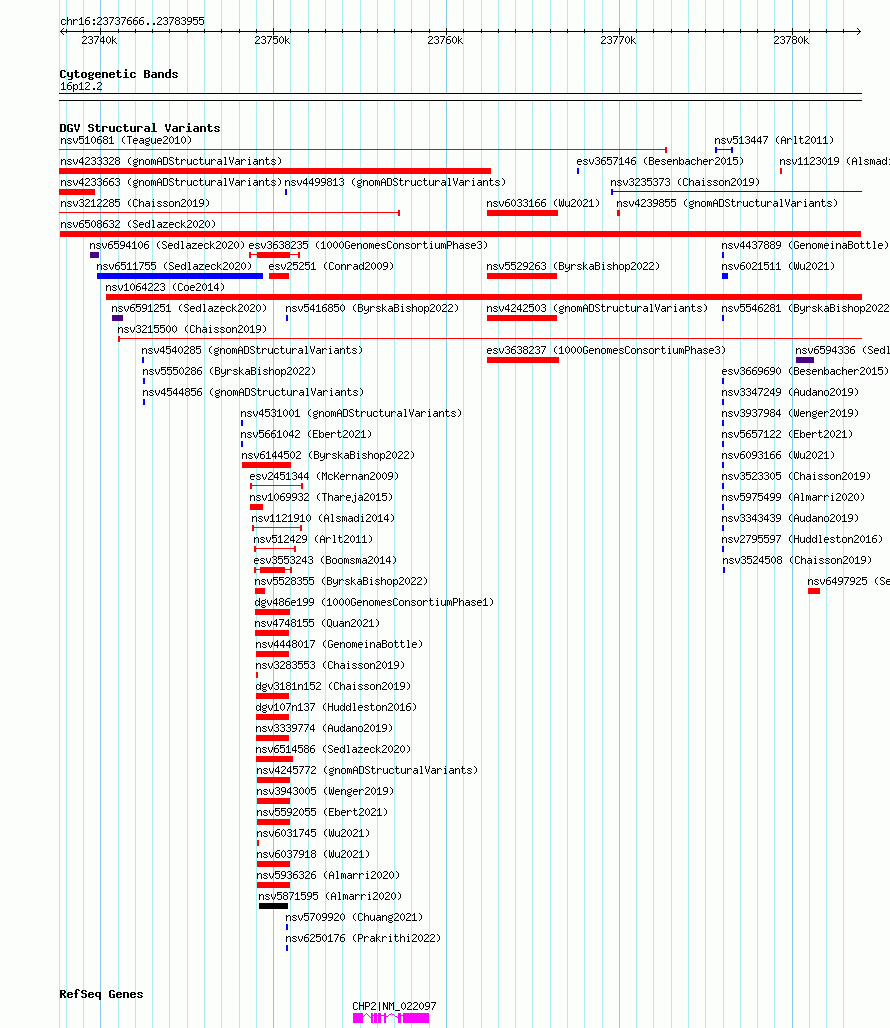Select nsv4437889 (GenomeinaBottle) label
Image resolution: width=890 pixels, height=1028 pixels.
point(805,245)
